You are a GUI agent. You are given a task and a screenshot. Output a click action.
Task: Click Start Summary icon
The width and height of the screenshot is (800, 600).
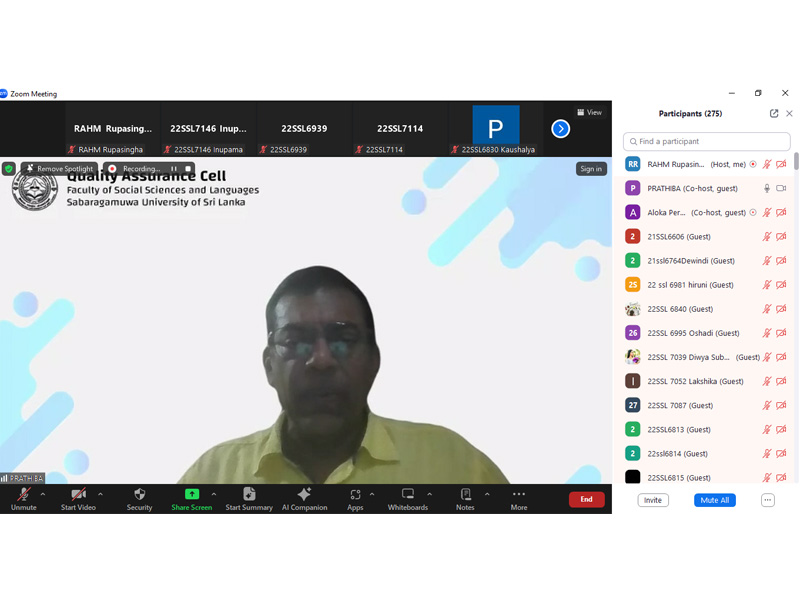(x=249, y=494)
